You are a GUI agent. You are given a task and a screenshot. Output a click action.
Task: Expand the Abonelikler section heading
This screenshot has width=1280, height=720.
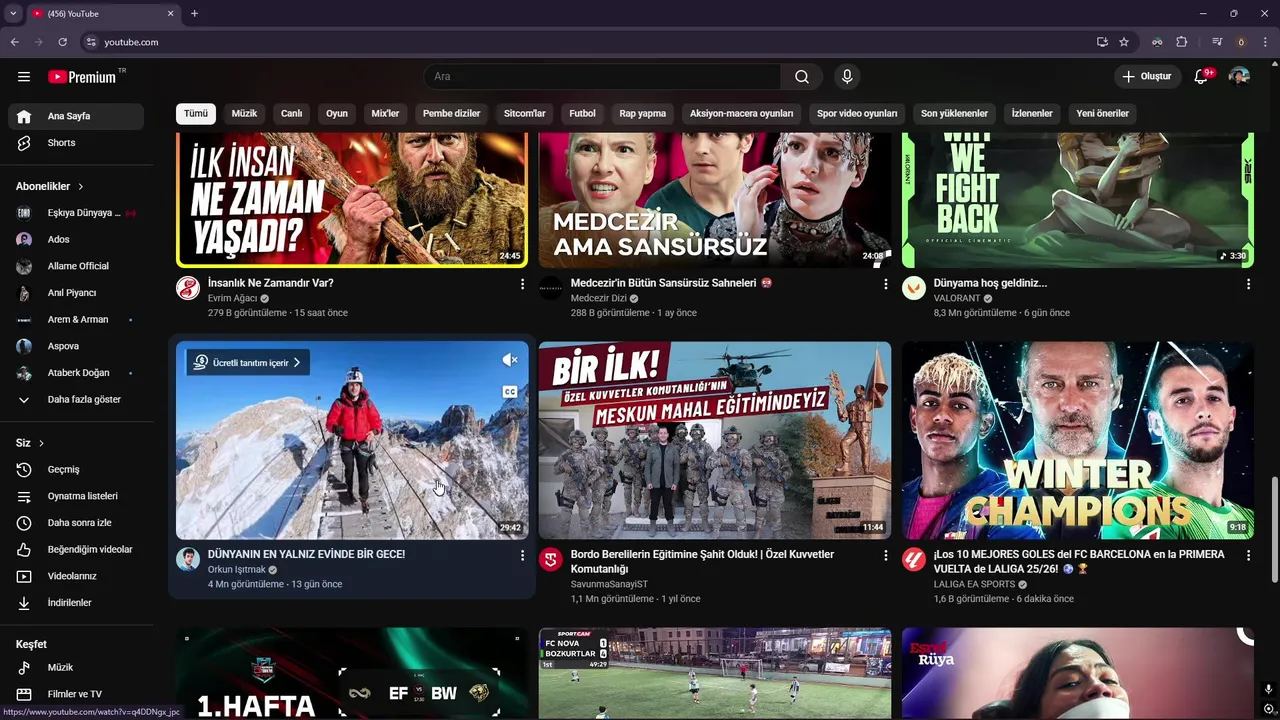50,187
